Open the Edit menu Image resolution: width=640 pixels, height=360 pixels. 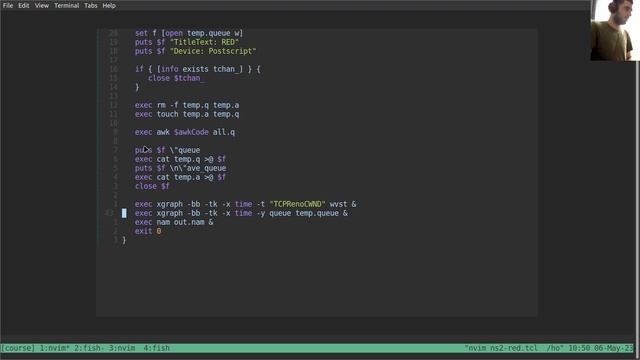click(x=24, y=6)
